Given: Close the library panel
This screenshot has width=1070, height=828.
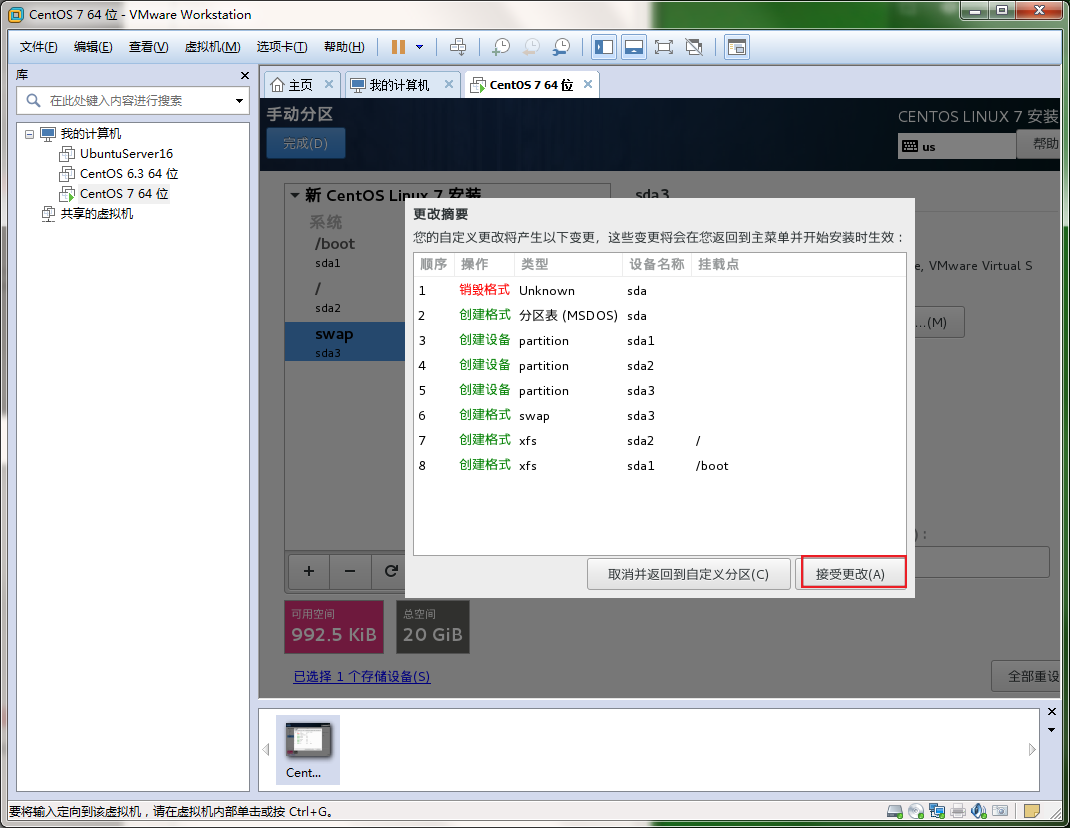Looking at the screenshot, I should tap(245, 75).
